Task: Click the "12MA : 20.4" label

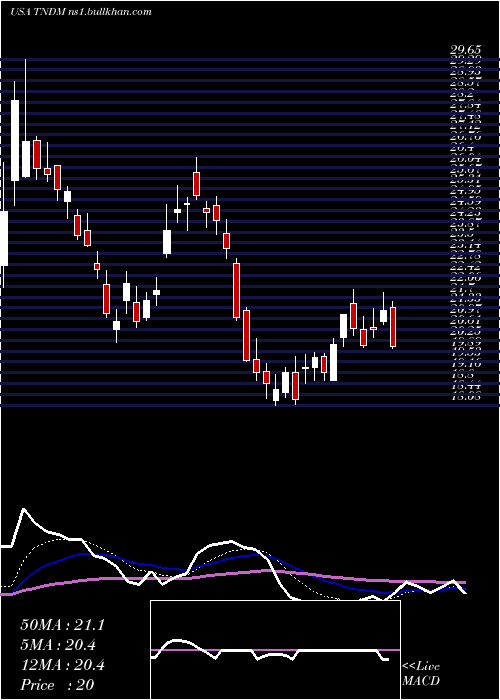Action: point(62,665)
